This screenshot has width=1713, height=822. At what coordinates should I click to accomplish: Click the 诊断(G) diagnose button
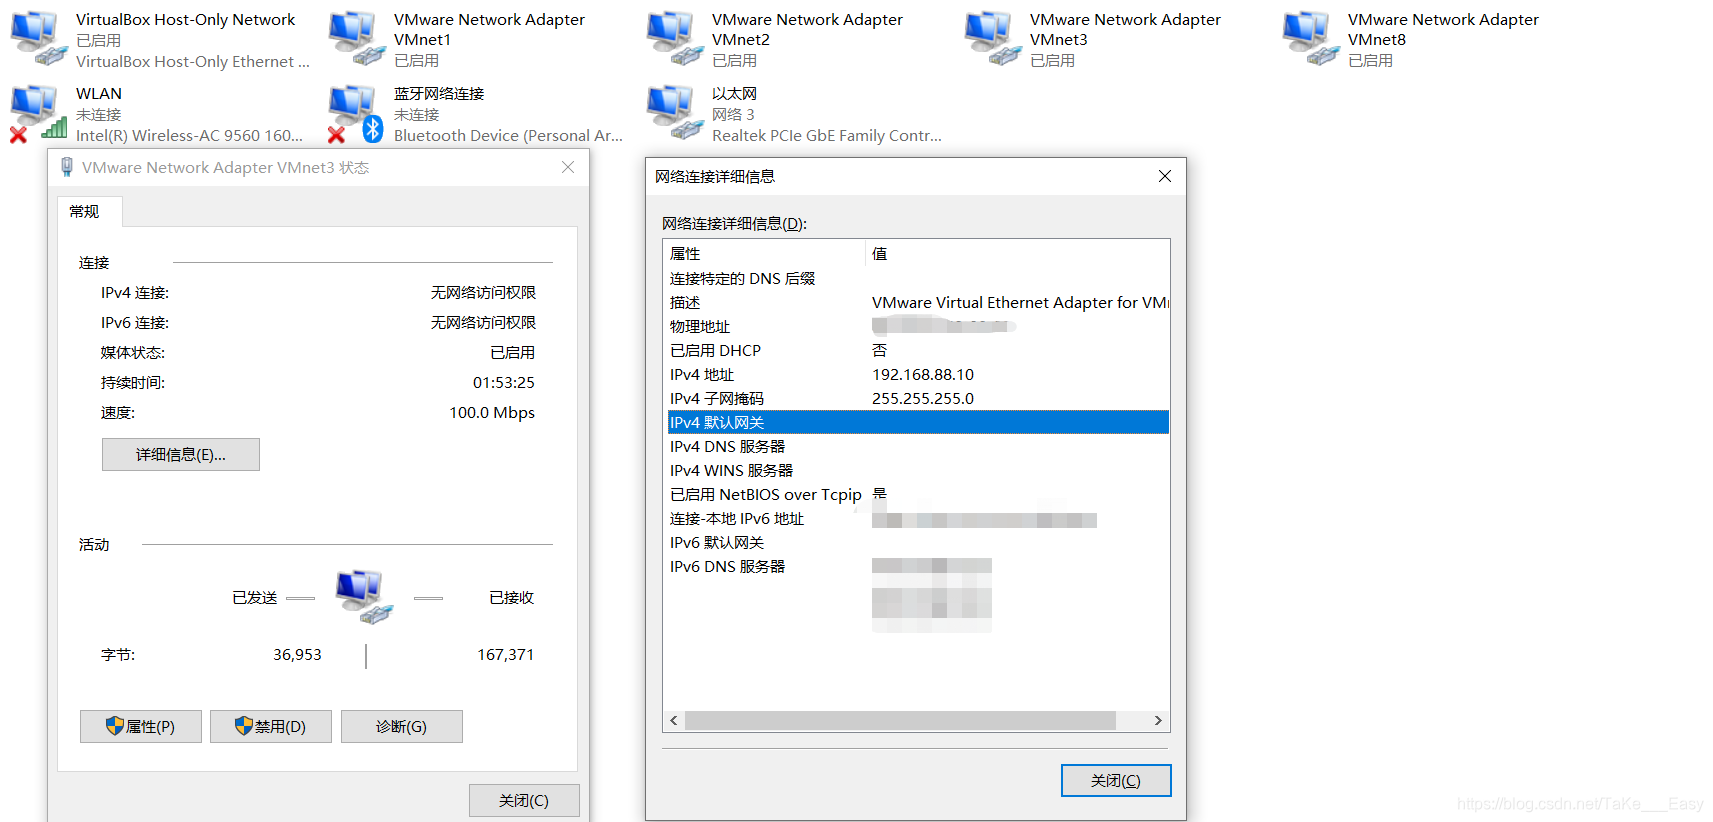402,726
